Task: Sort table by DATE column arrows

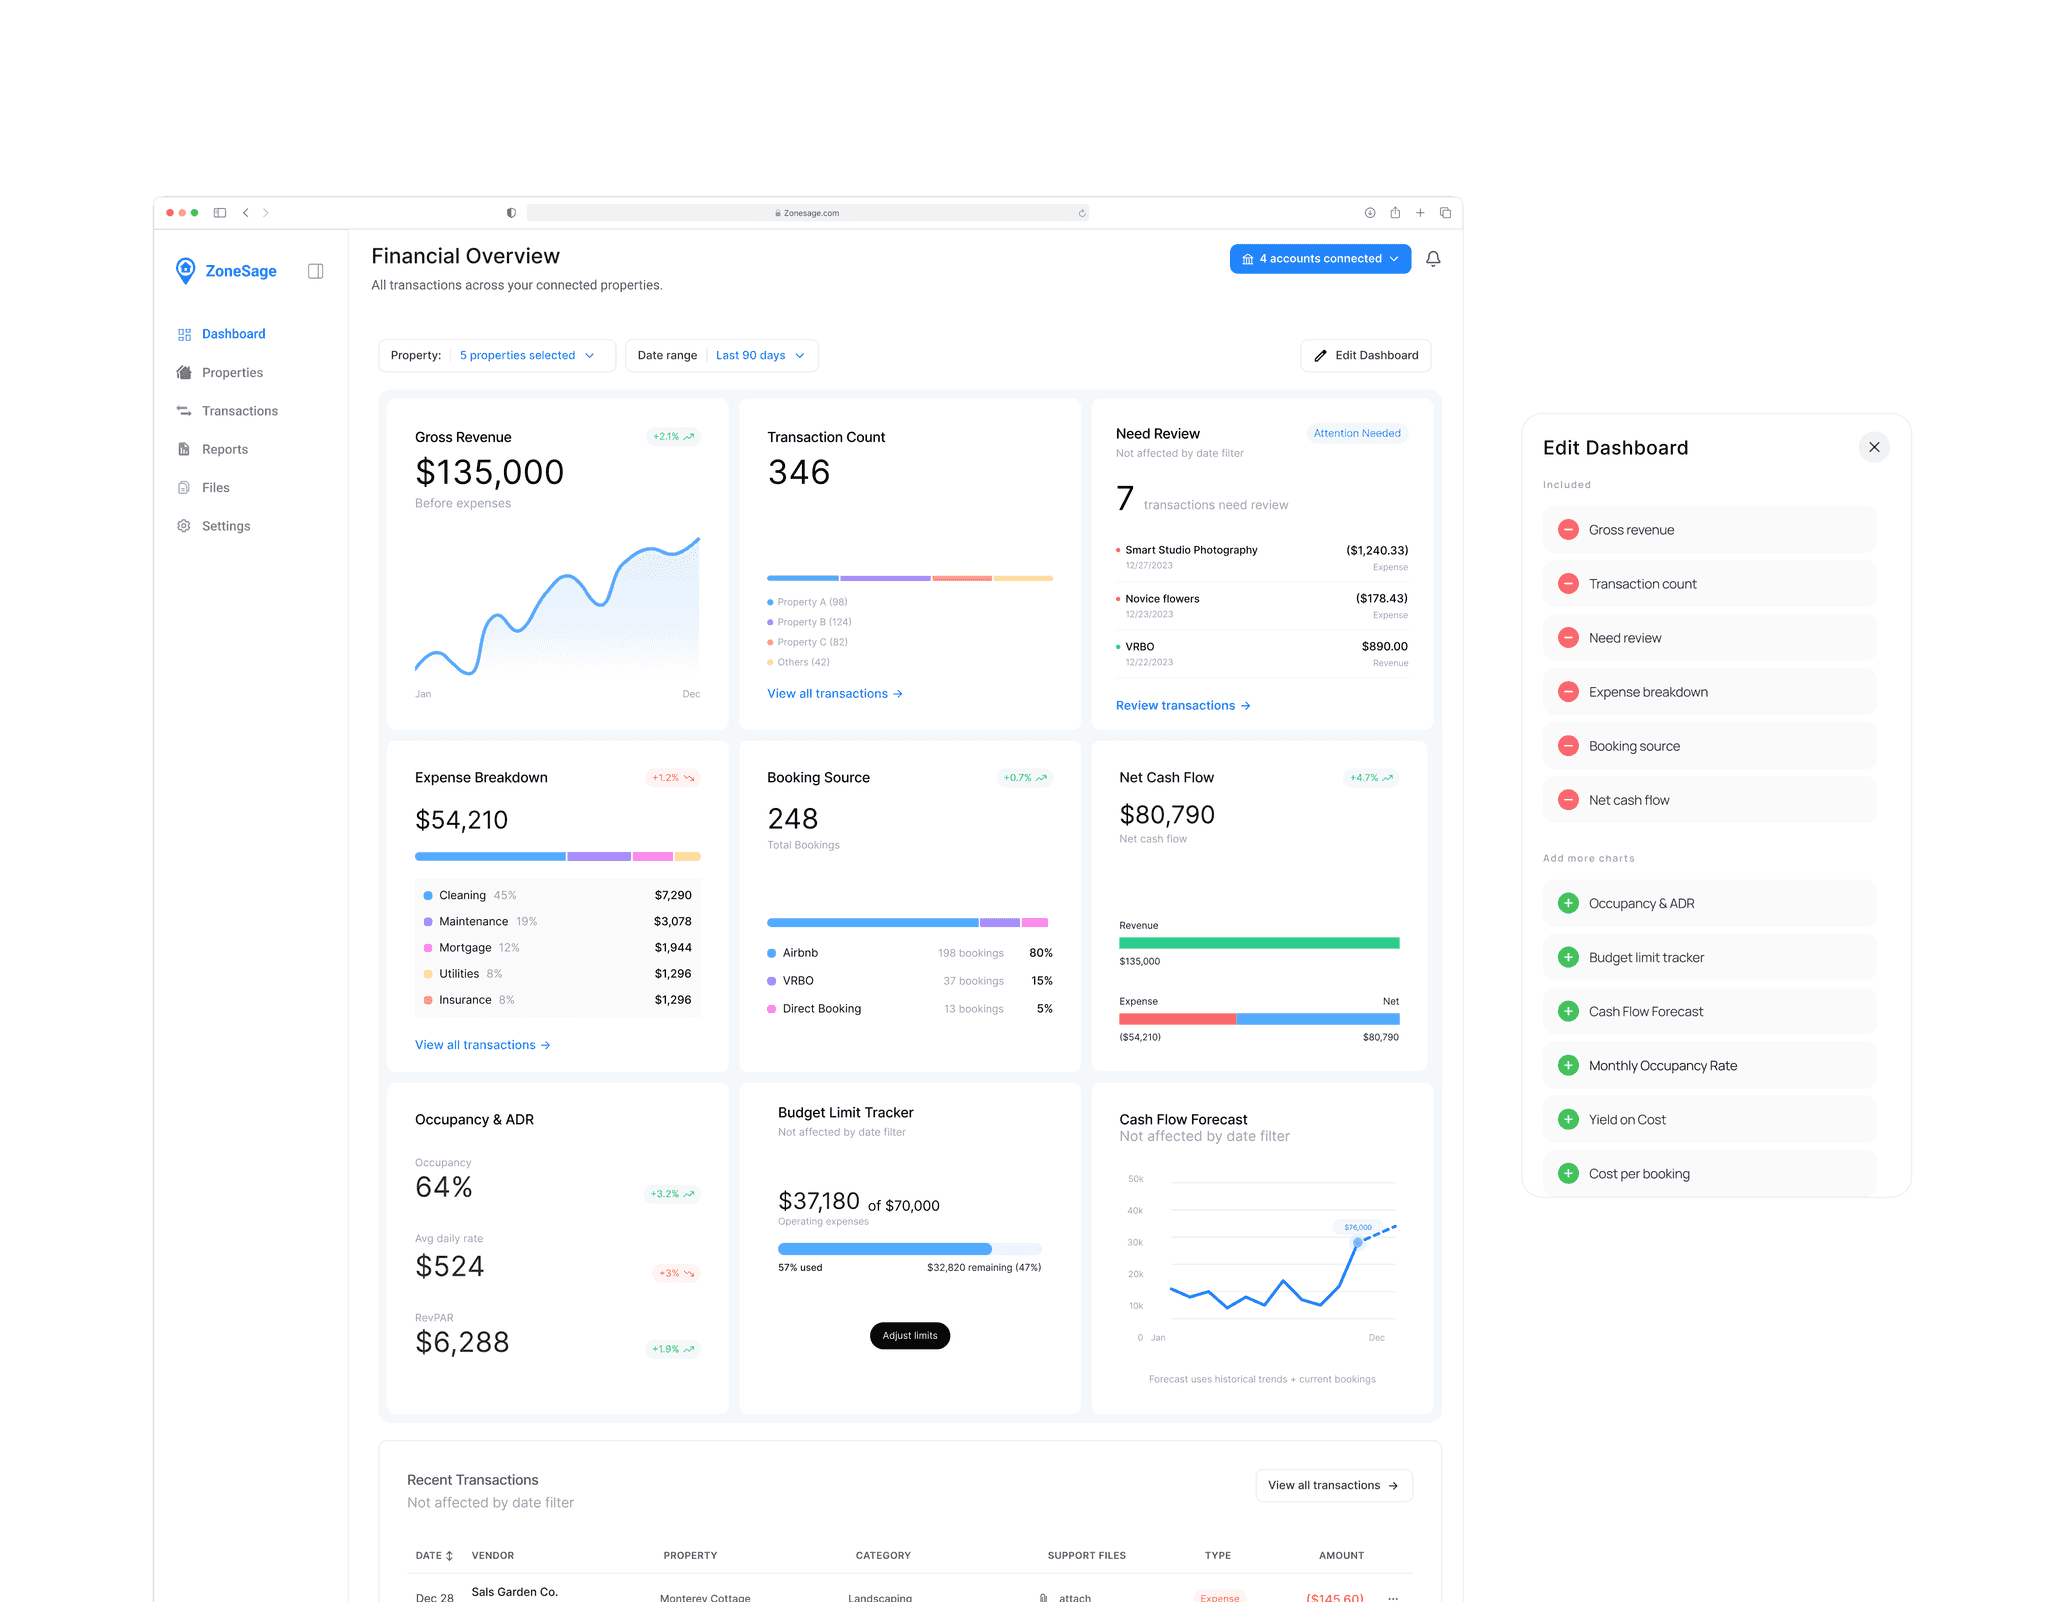Action: point(449,1555)
